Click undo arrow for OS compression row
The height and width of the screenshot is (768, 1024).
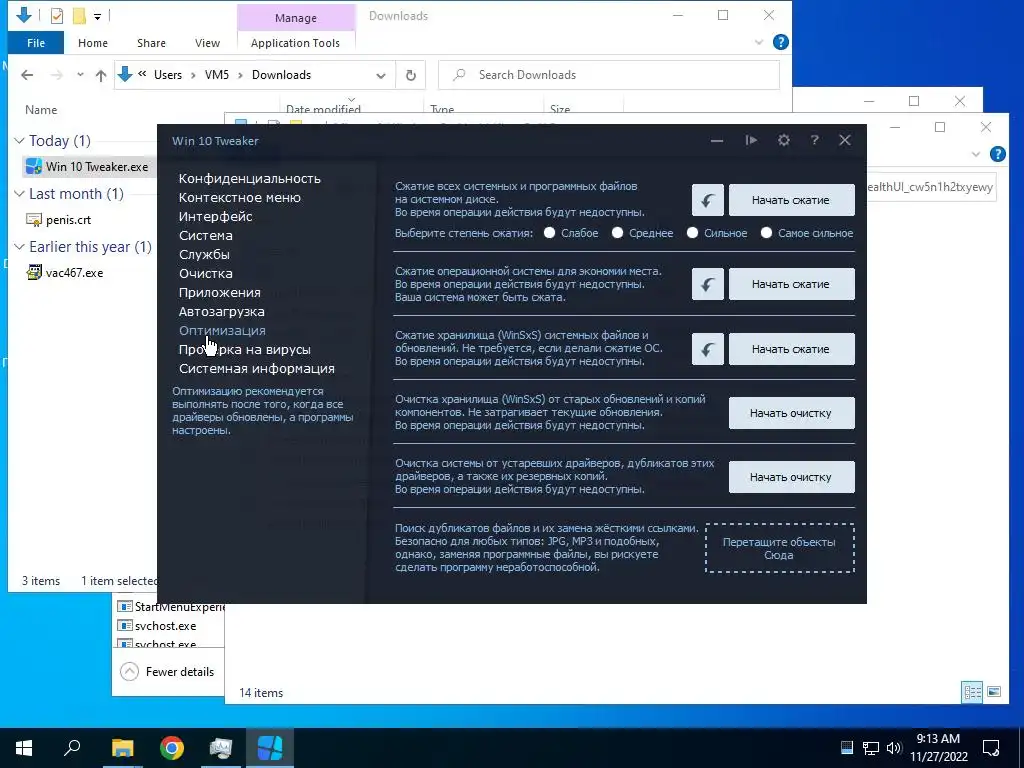pos(708,284)
